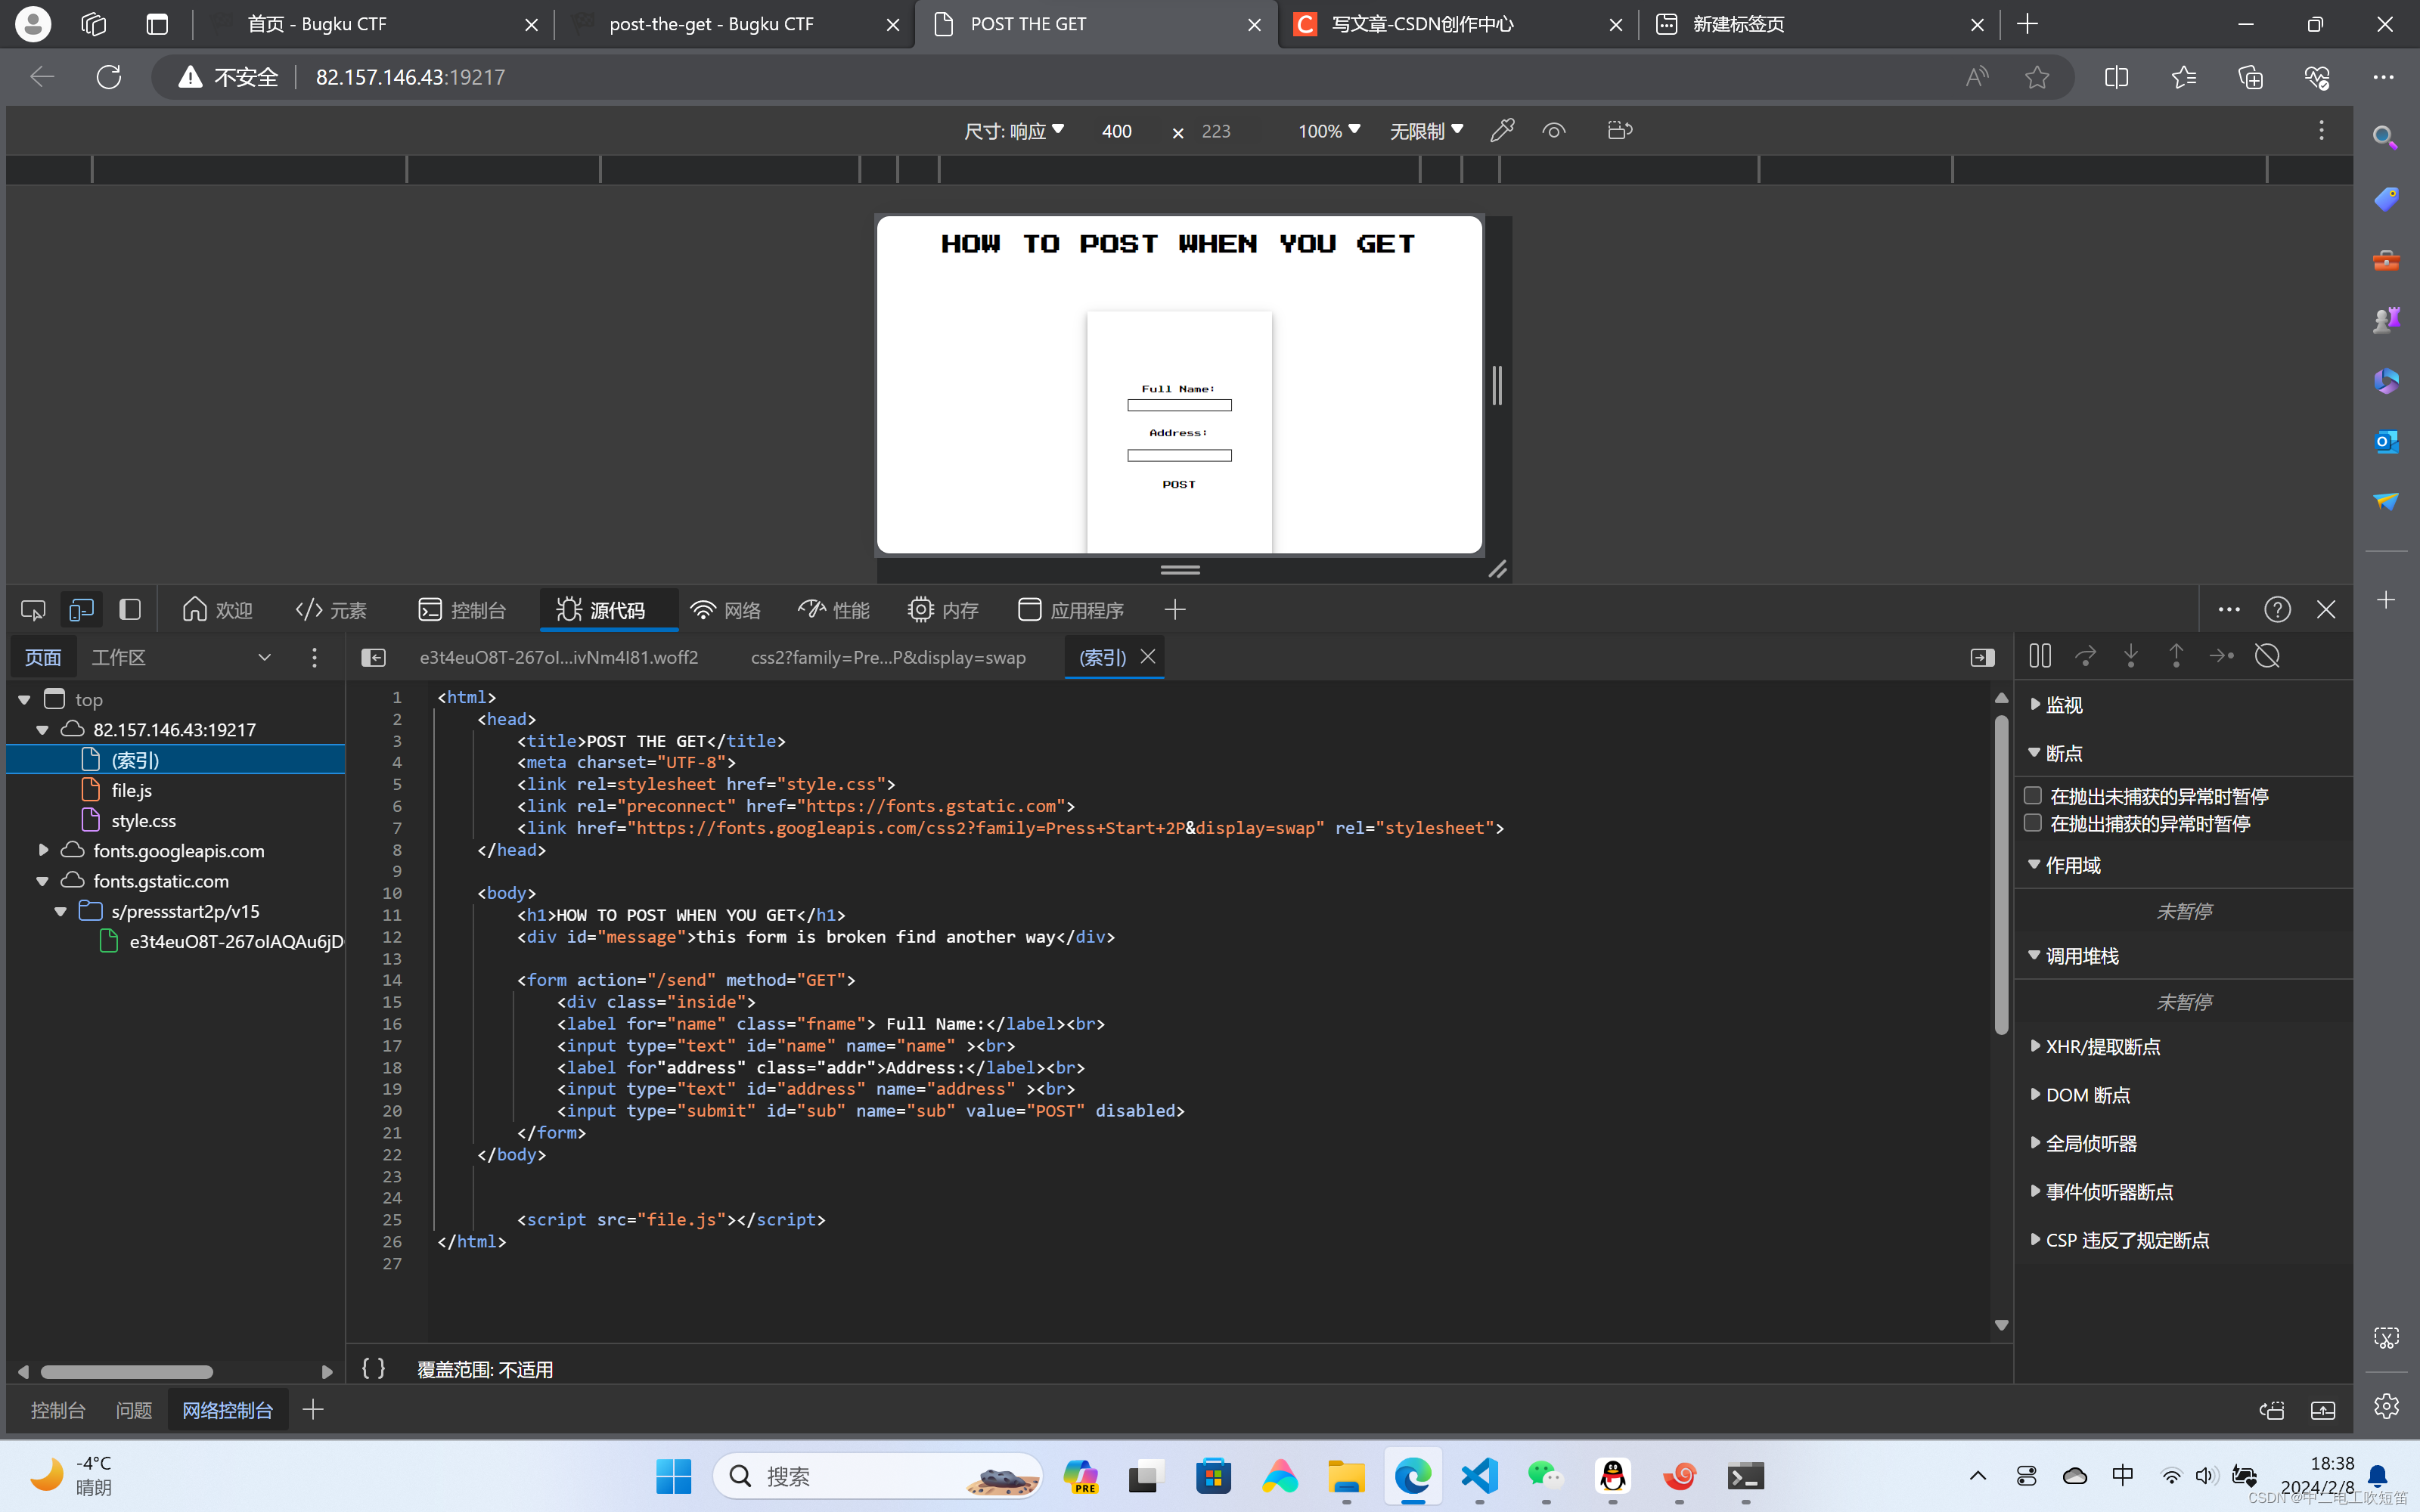Open the zoom 100% dropdown
Viewport: 2420px width, 1512px height.
click(x=1328, y=131)
